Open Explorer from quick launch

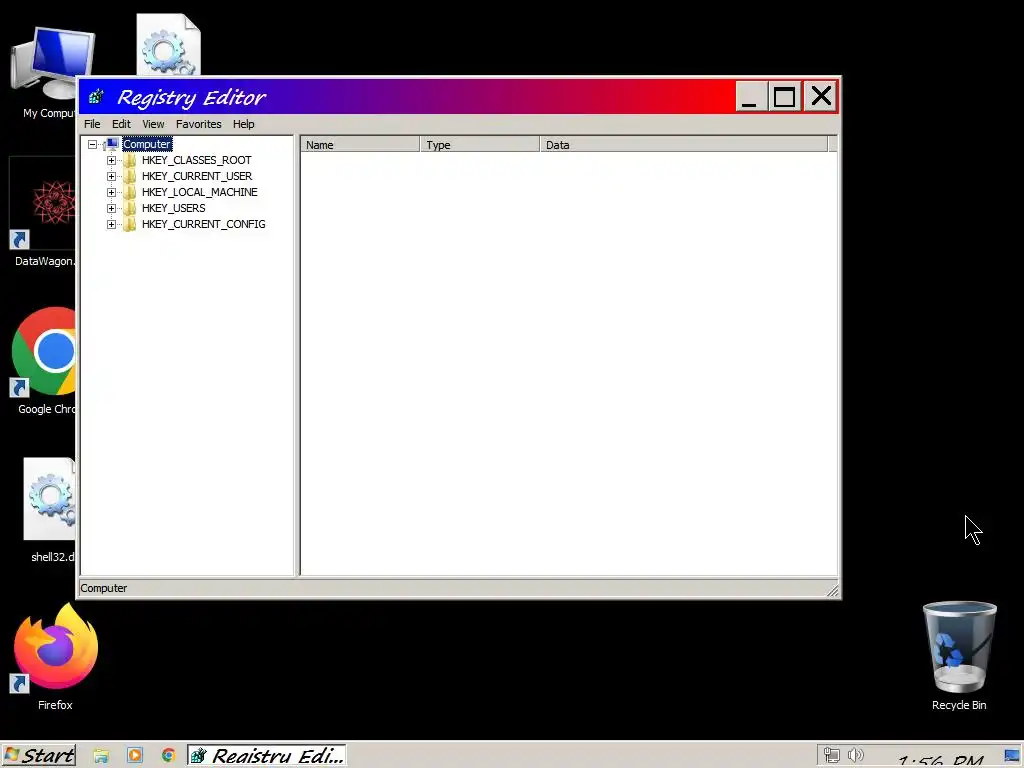pyautogui.click(x=101, y=756)
